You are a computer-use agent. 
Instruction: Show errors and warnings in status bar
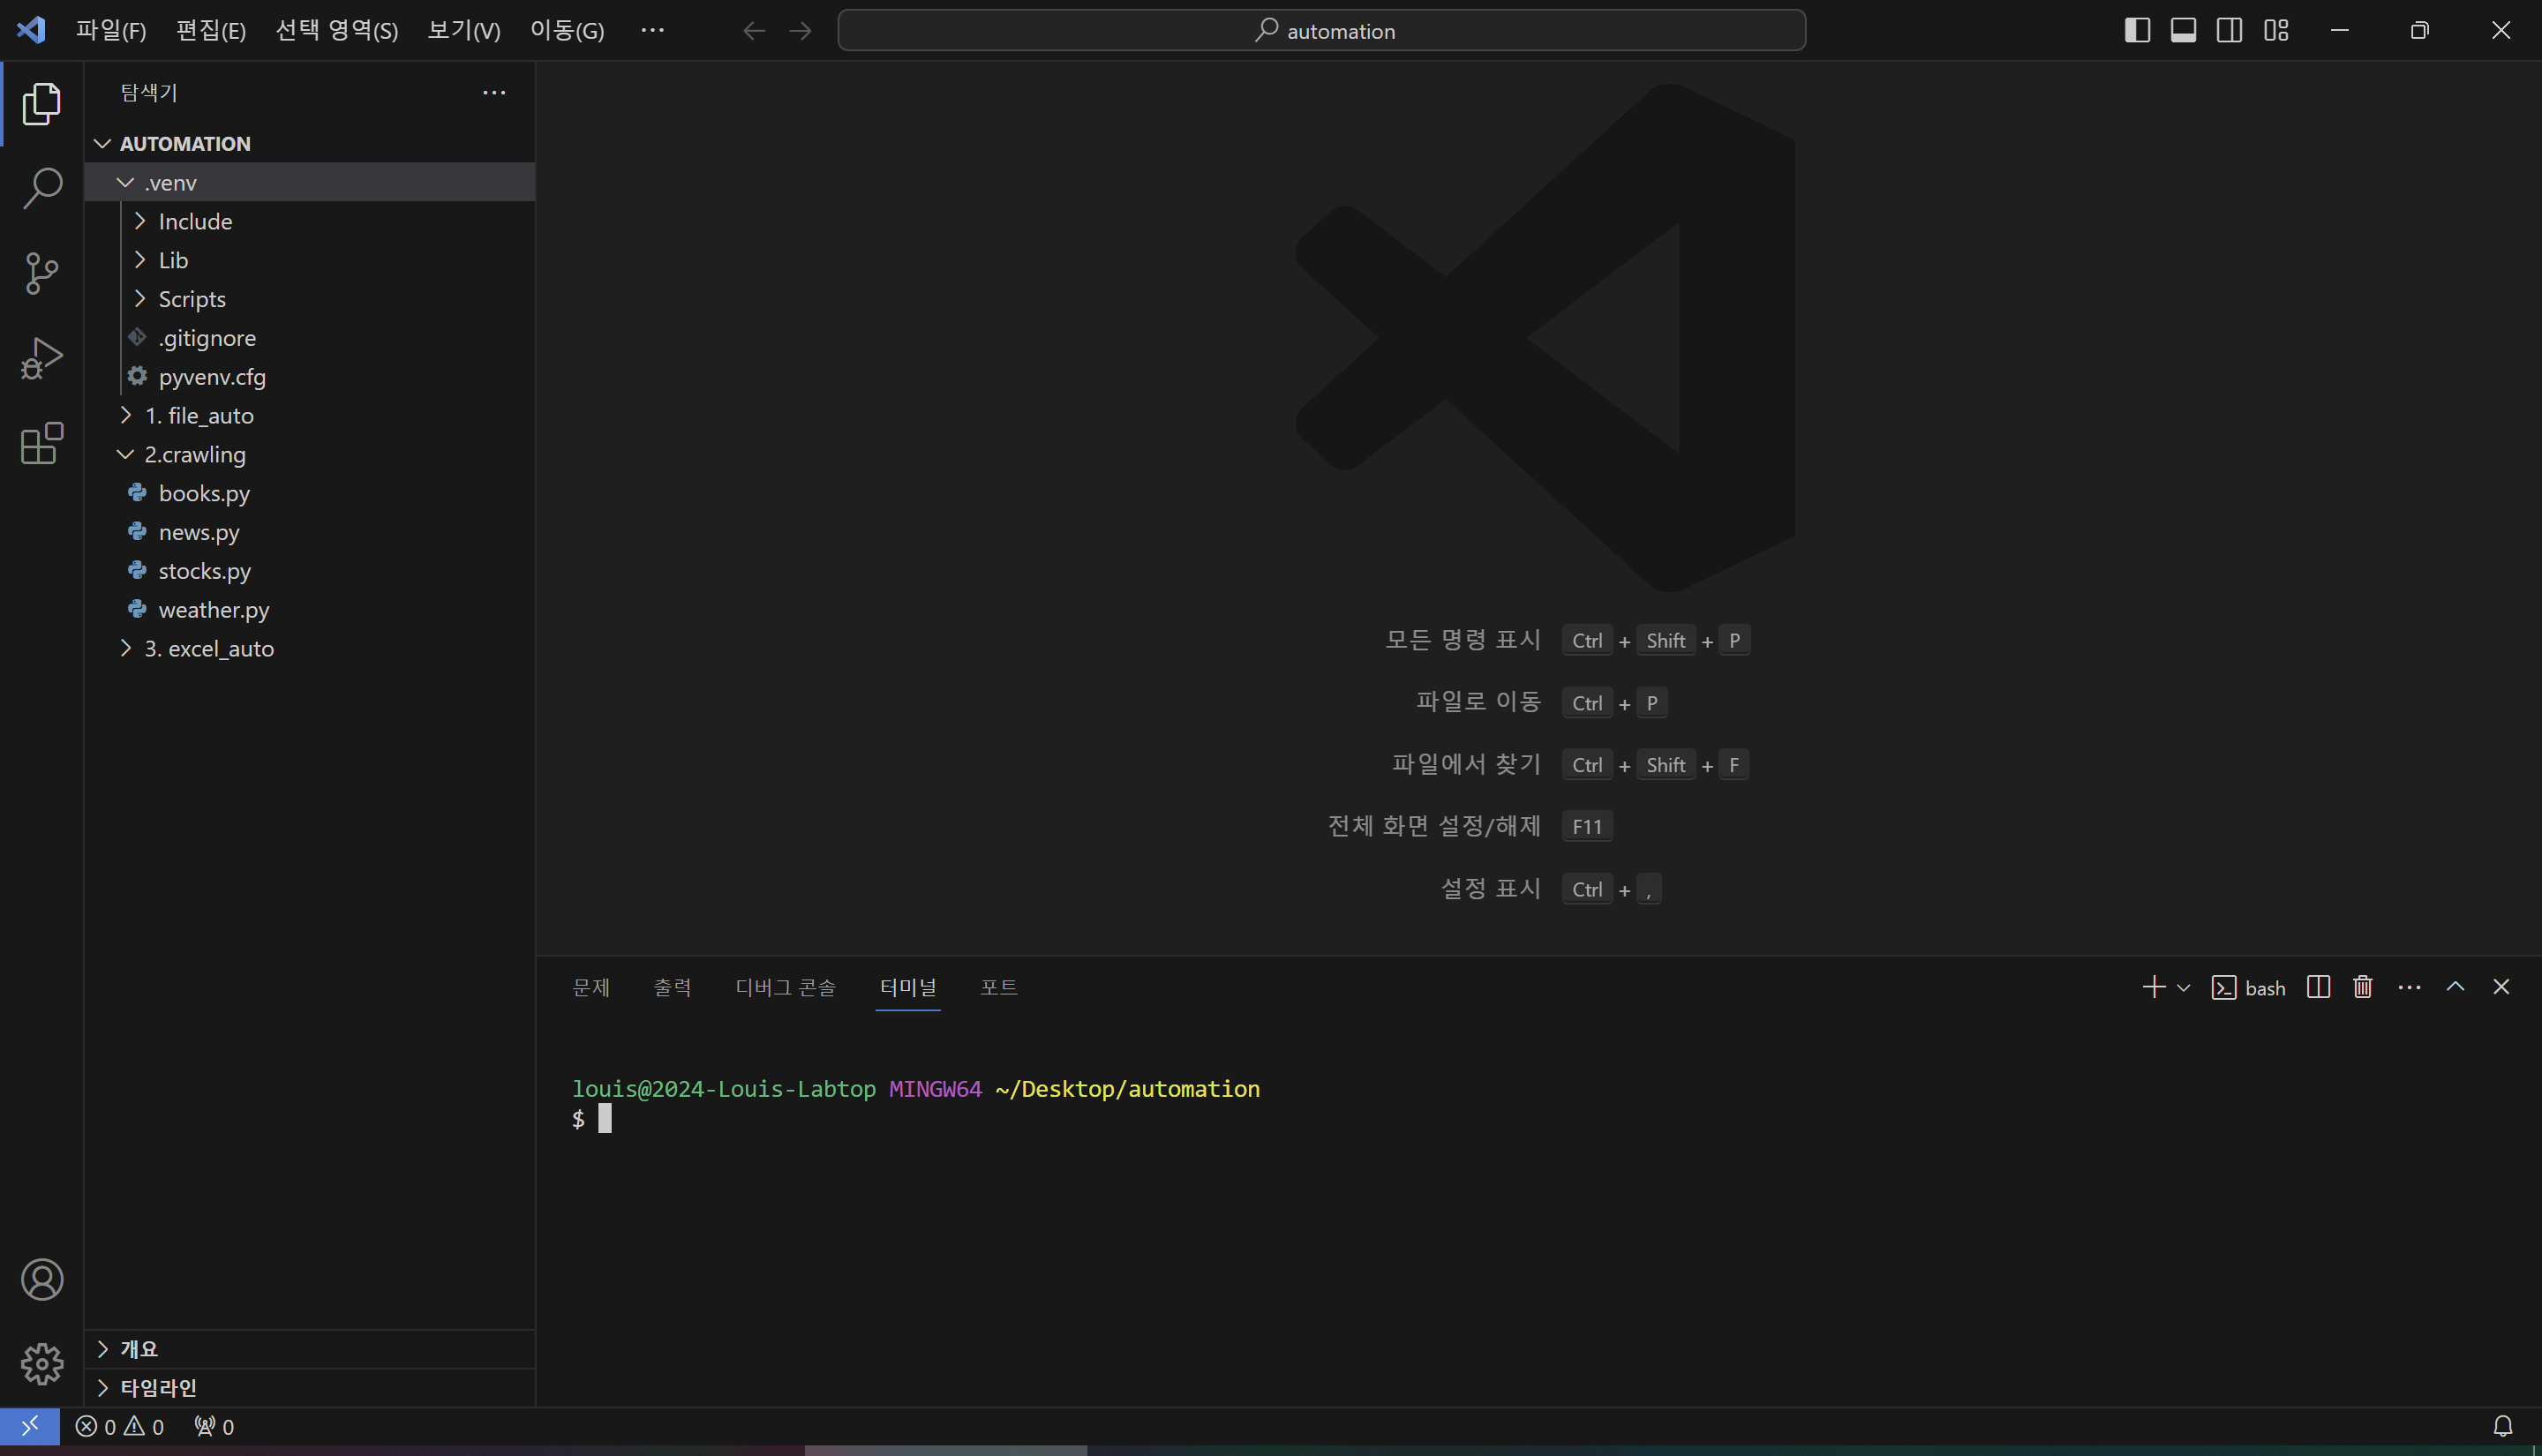pyautogui.click(x=120, y=1427)
